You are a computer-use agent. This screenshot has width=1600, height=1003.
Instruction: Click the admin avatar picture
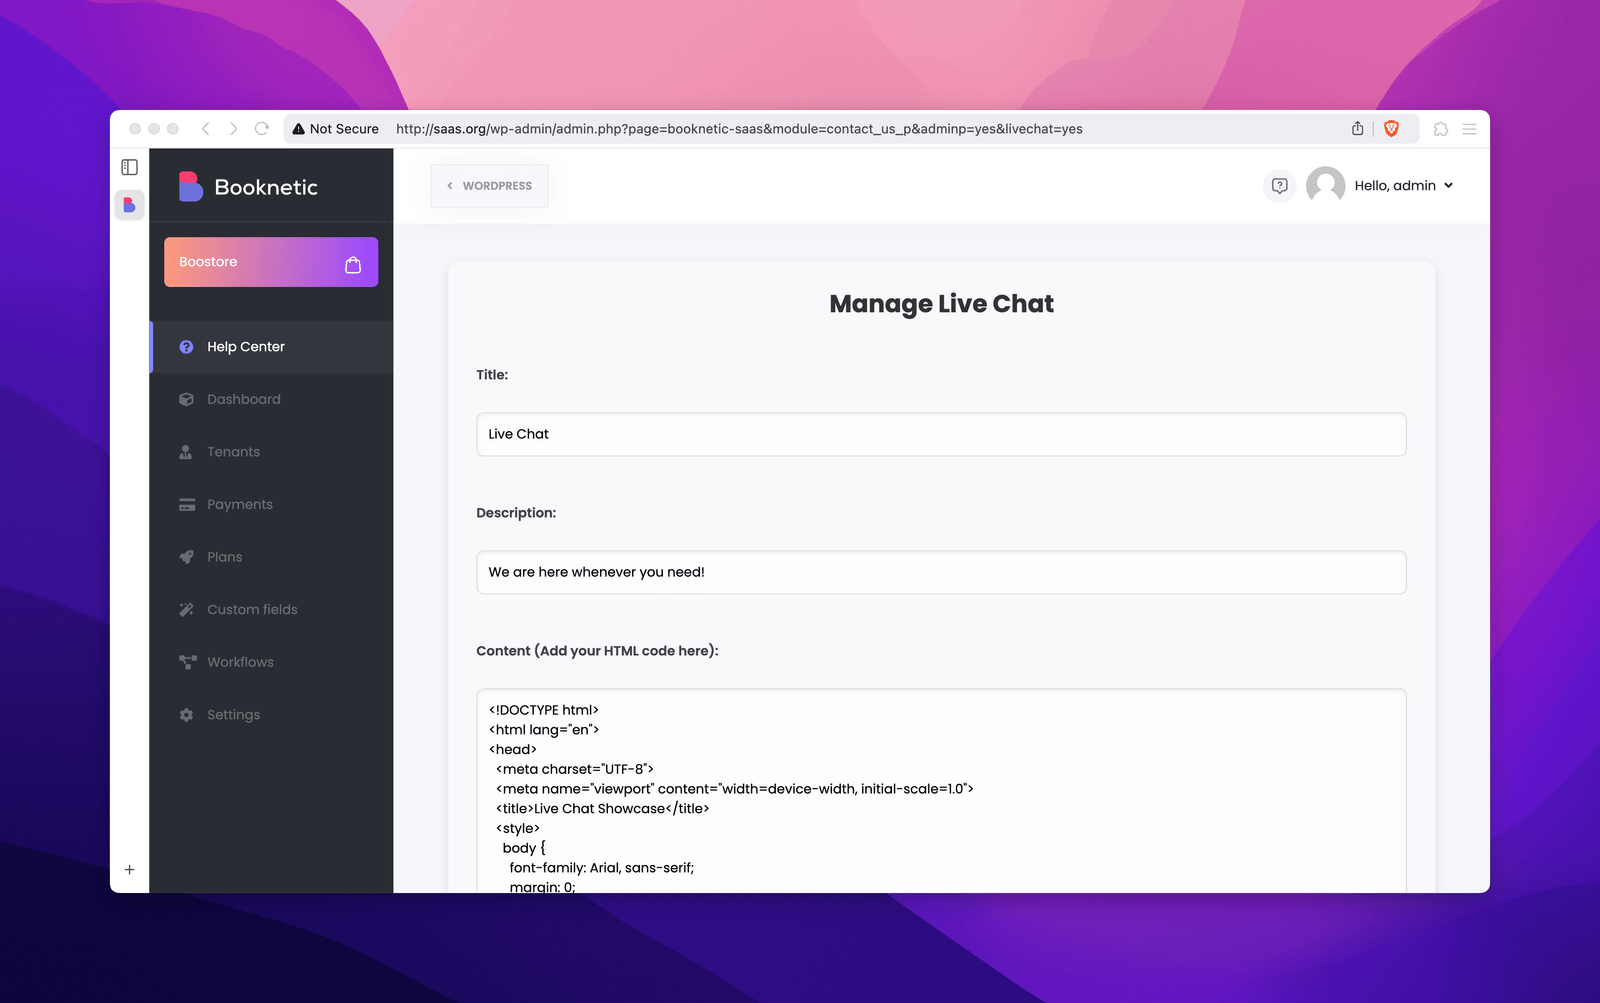[x=1326, y=186]
